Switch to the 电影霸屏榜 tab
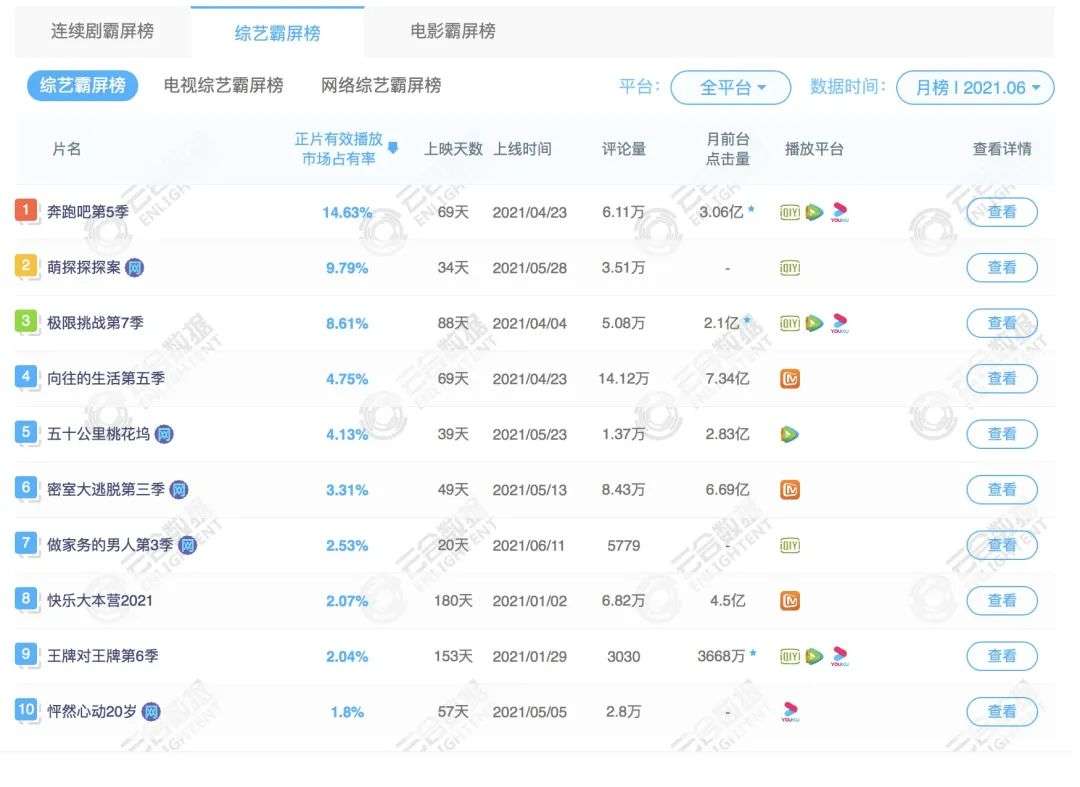 (x=453, y=32)
